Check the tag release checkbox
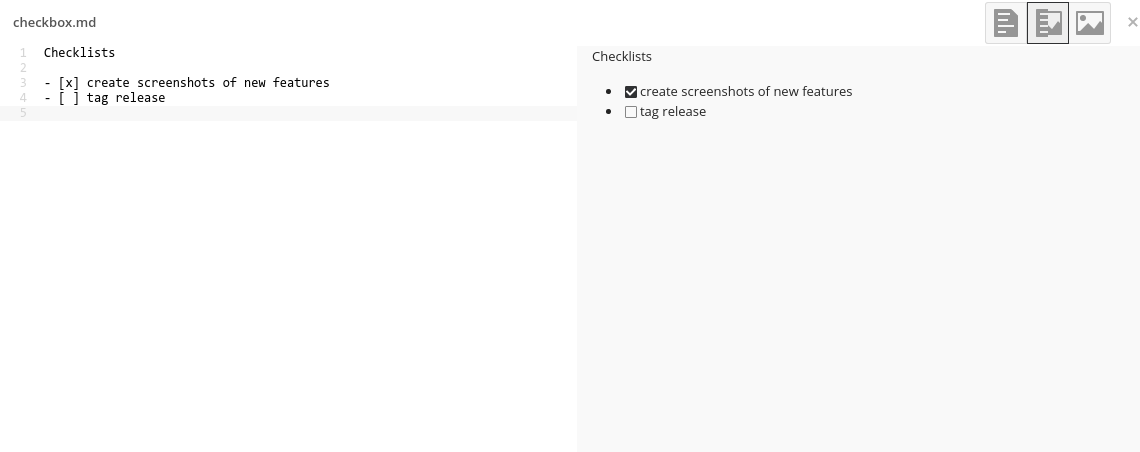Screen dimensions: 1140x452 point(630,112)
